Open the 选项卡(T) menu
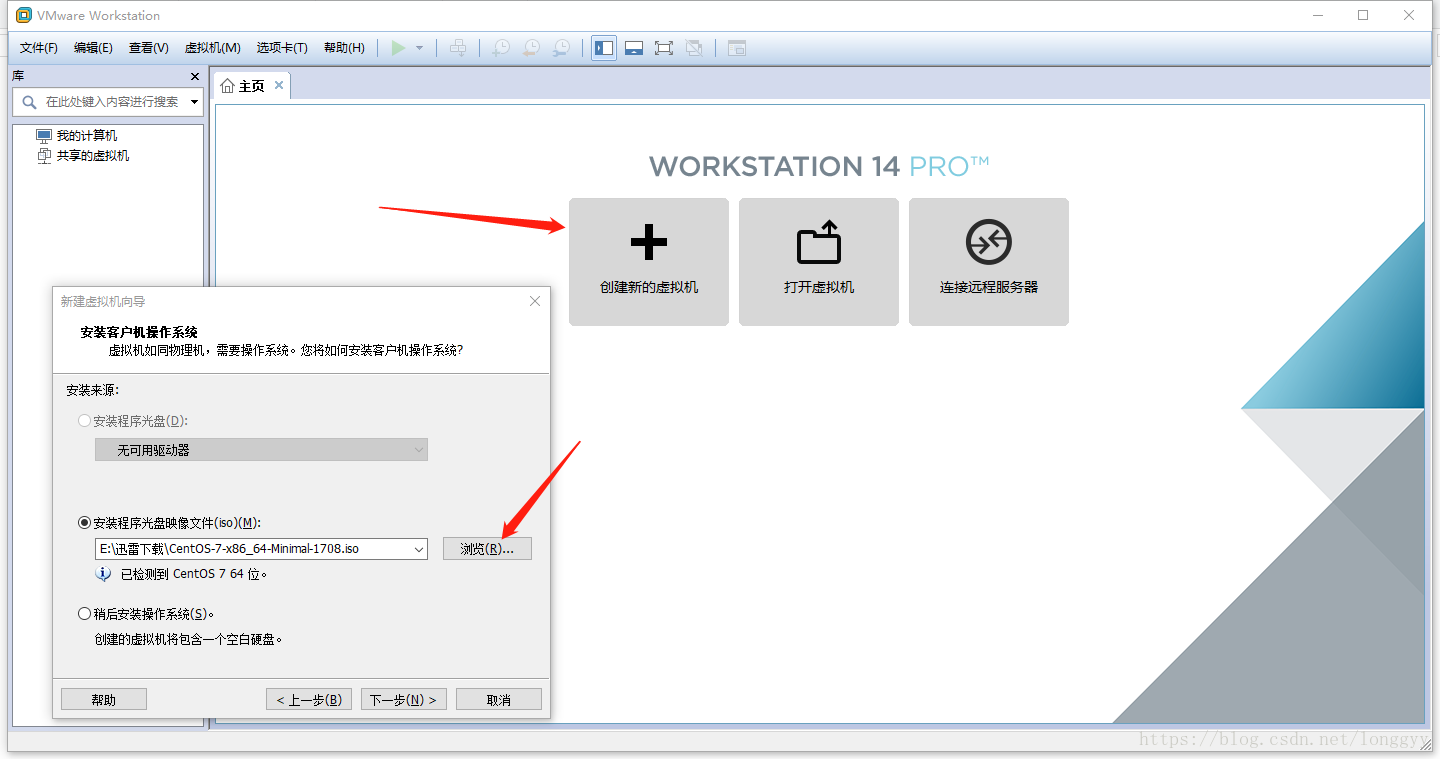Viewport: 1440px width, 759px height. click(x=282, y=48)
